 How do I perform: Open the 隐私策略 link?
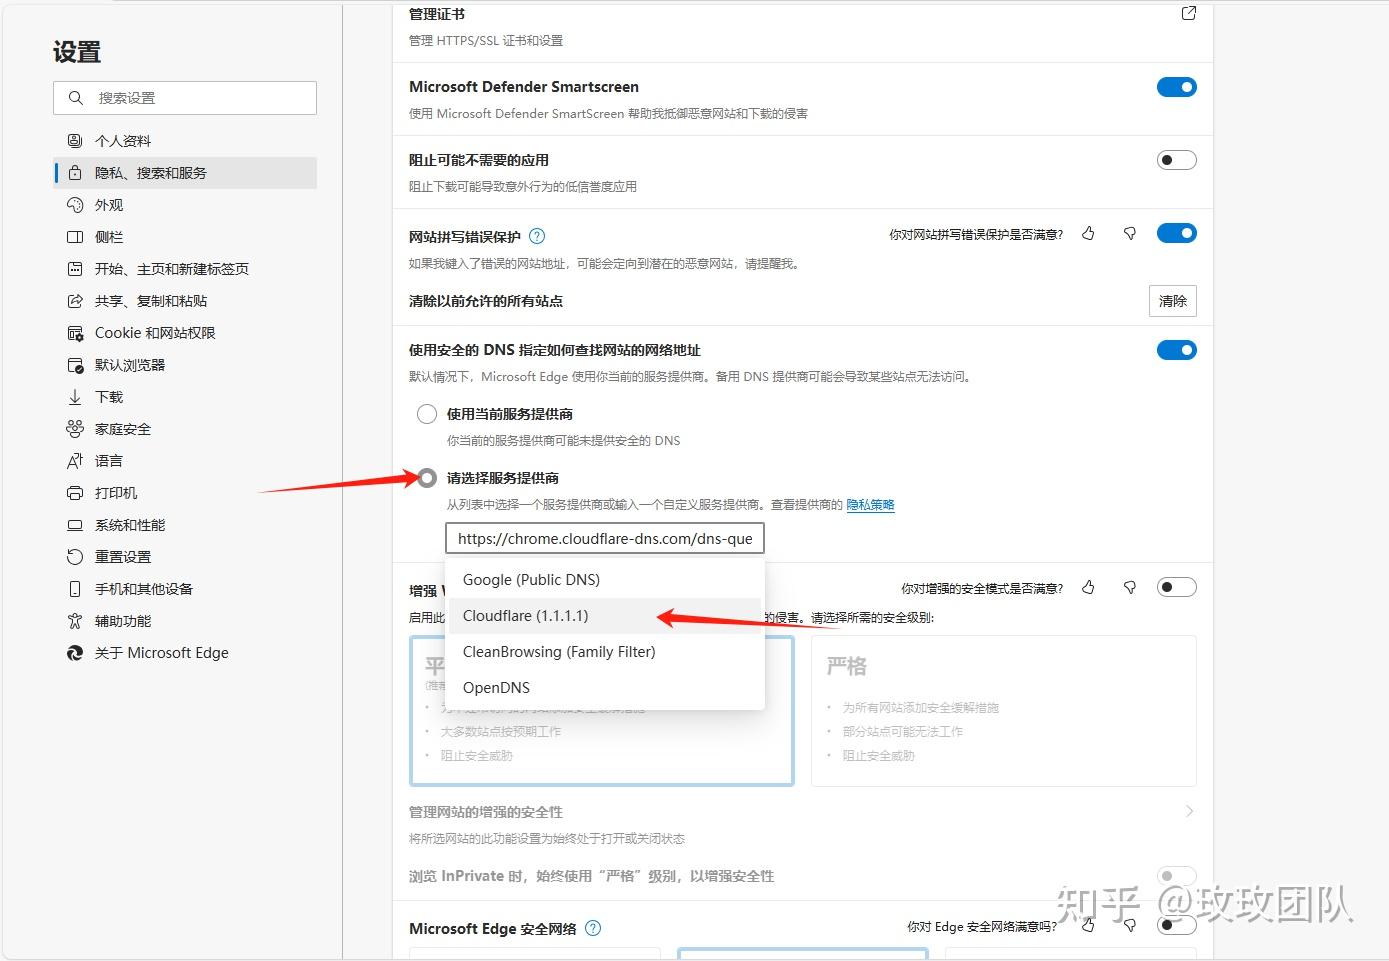pyautogui.click(x=870, y=504)
